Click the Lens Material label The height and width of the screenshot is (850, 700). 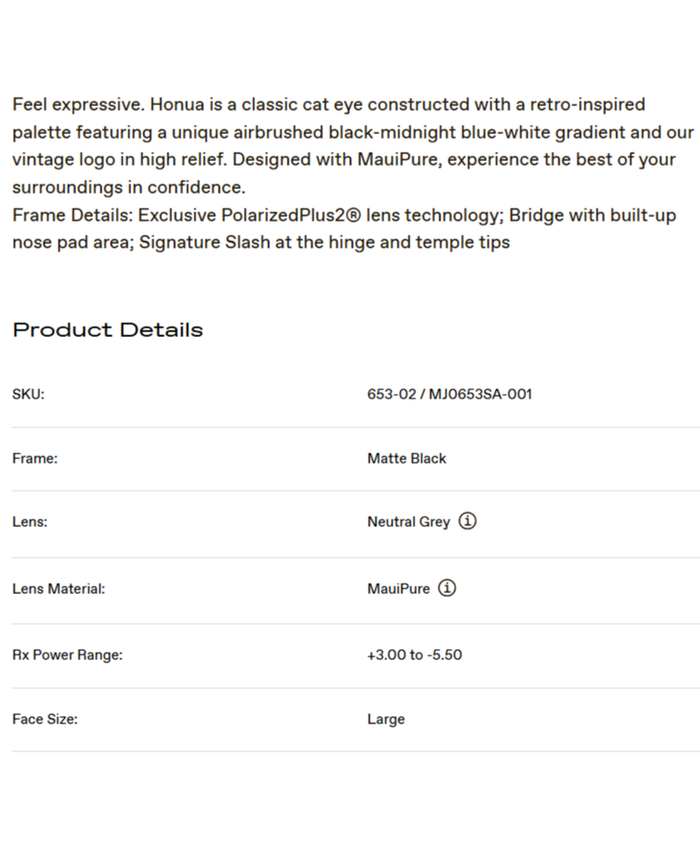pyautogui.click(x=58, y=589)
